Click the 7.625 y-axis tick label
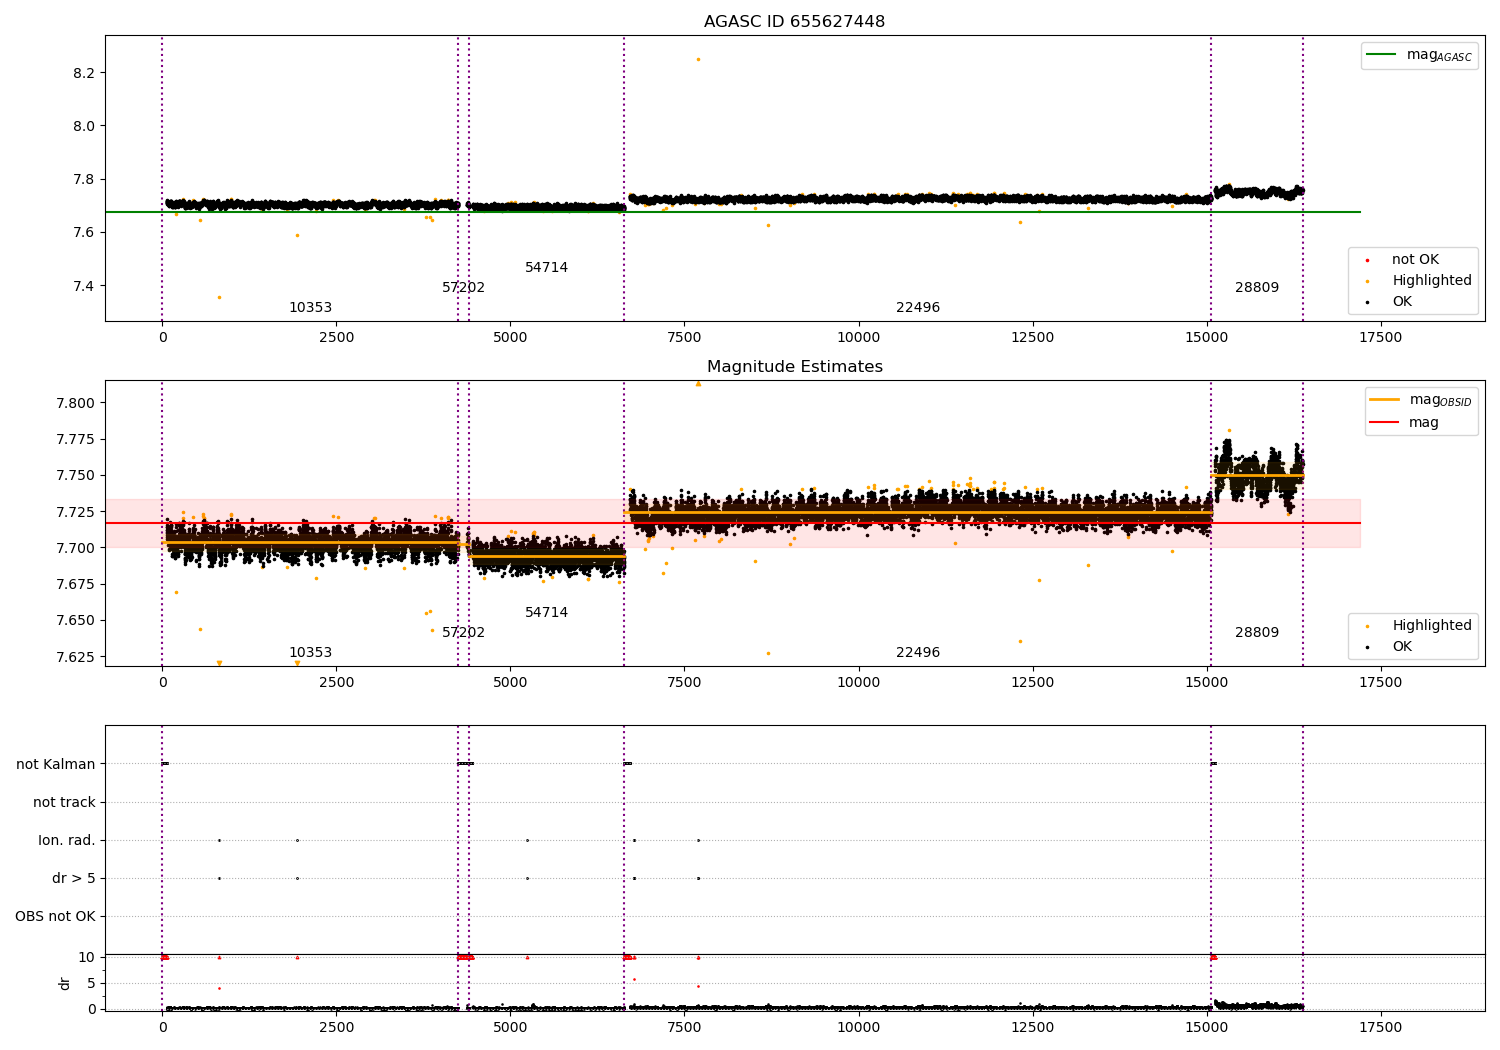This screenshot has height=1050, width=1500. 77,657
